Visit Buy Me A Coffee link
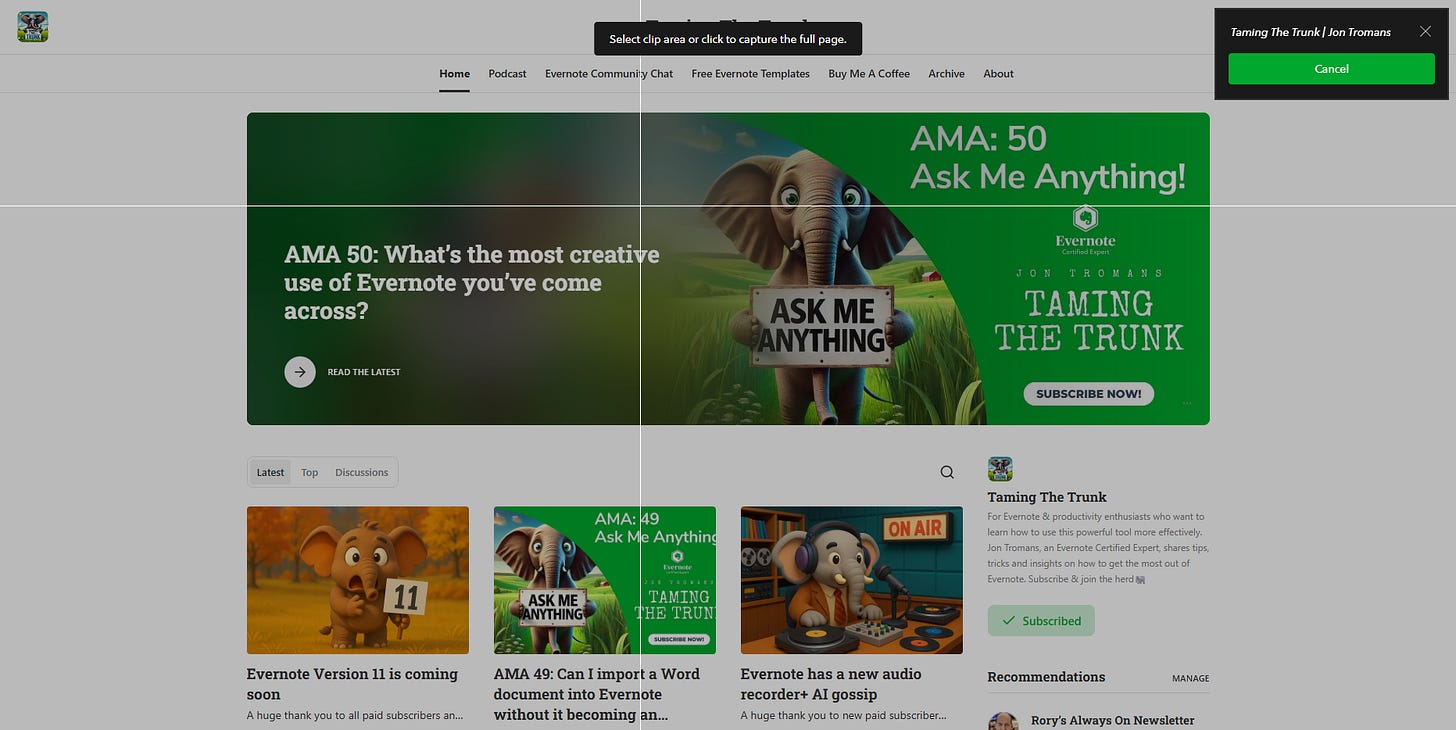Image resolution: width=1456 pixels, height=730 pixels. coord(869,74)
